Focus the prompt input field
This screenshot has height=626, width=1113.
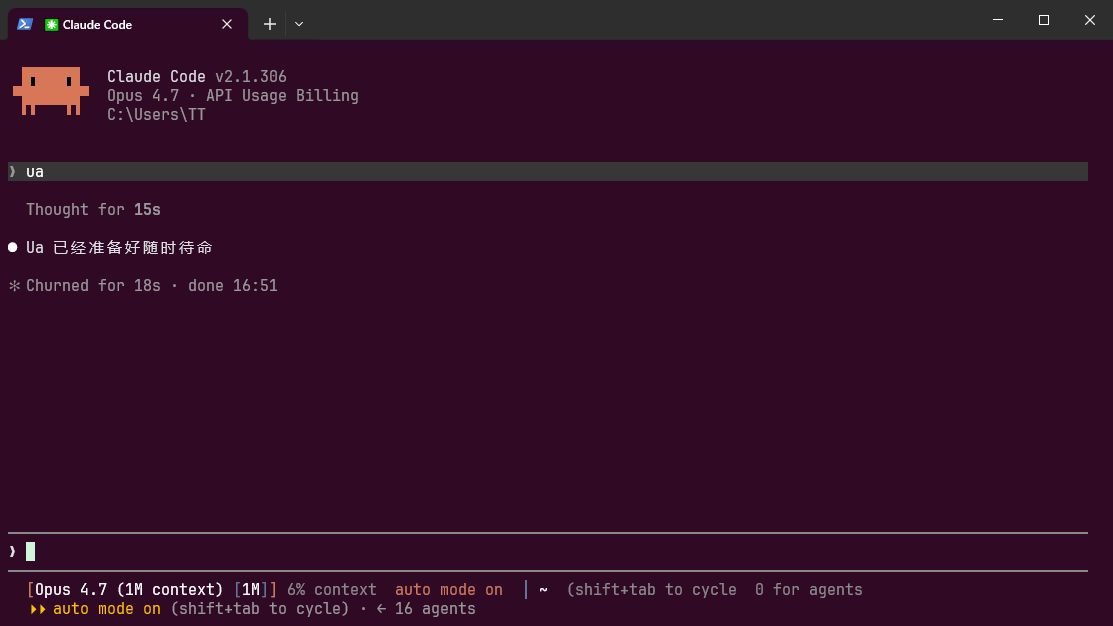pyautogui.click(x=547, y=551)
